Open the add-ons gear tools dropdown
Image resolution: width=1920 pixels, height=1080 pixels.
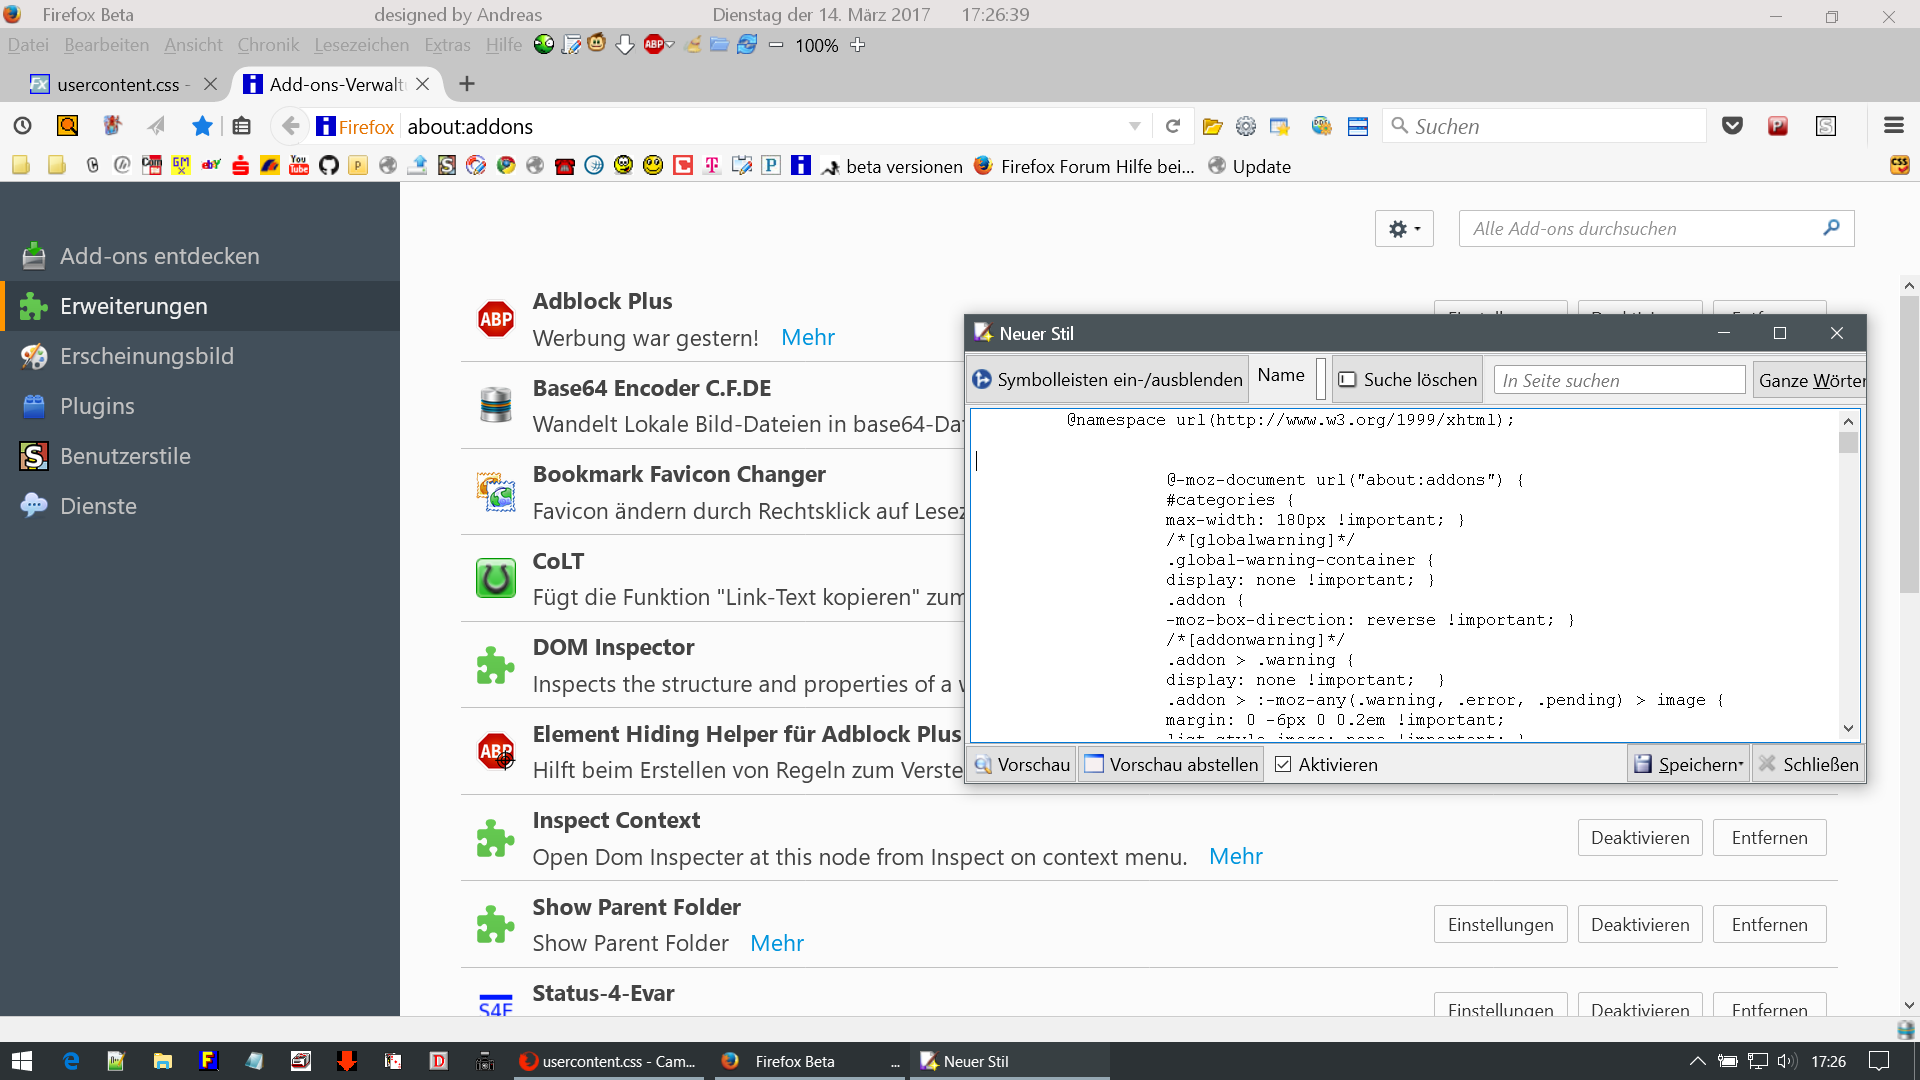pyautogui.click(x=1404, y=229)
